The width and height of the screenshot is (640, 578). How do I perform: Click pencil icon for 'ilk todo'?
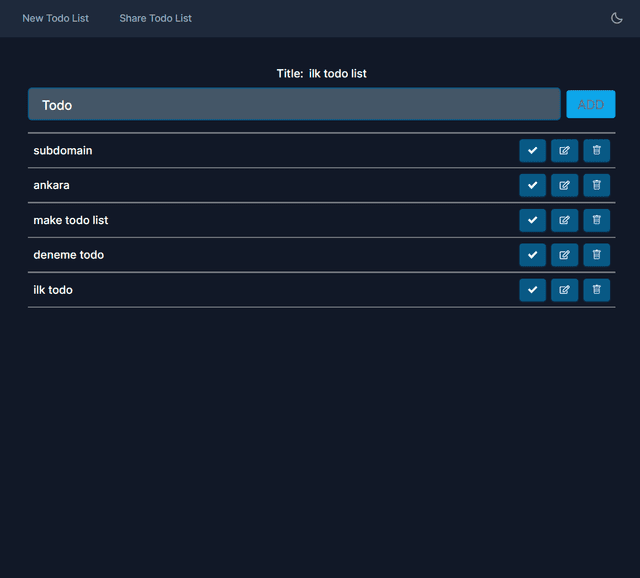pos(564,290)
